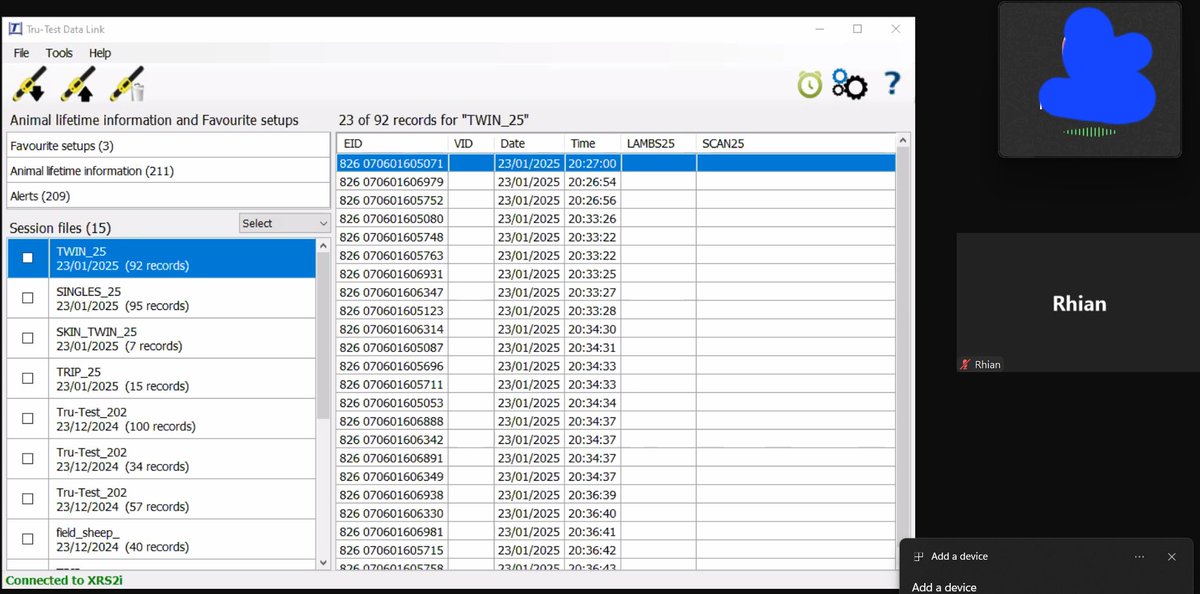Screen dimensions: 1200x594
Task: Tick the field_sheep_ session checkbox
Action: click(28, 538)
